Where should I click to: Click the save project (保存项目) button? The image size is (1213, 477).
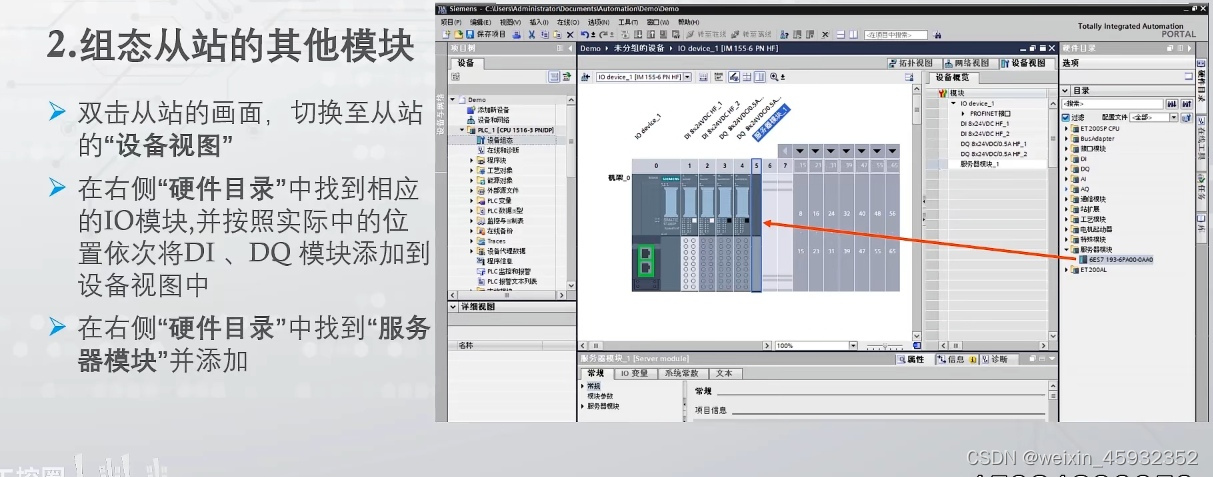click(485, 34)
